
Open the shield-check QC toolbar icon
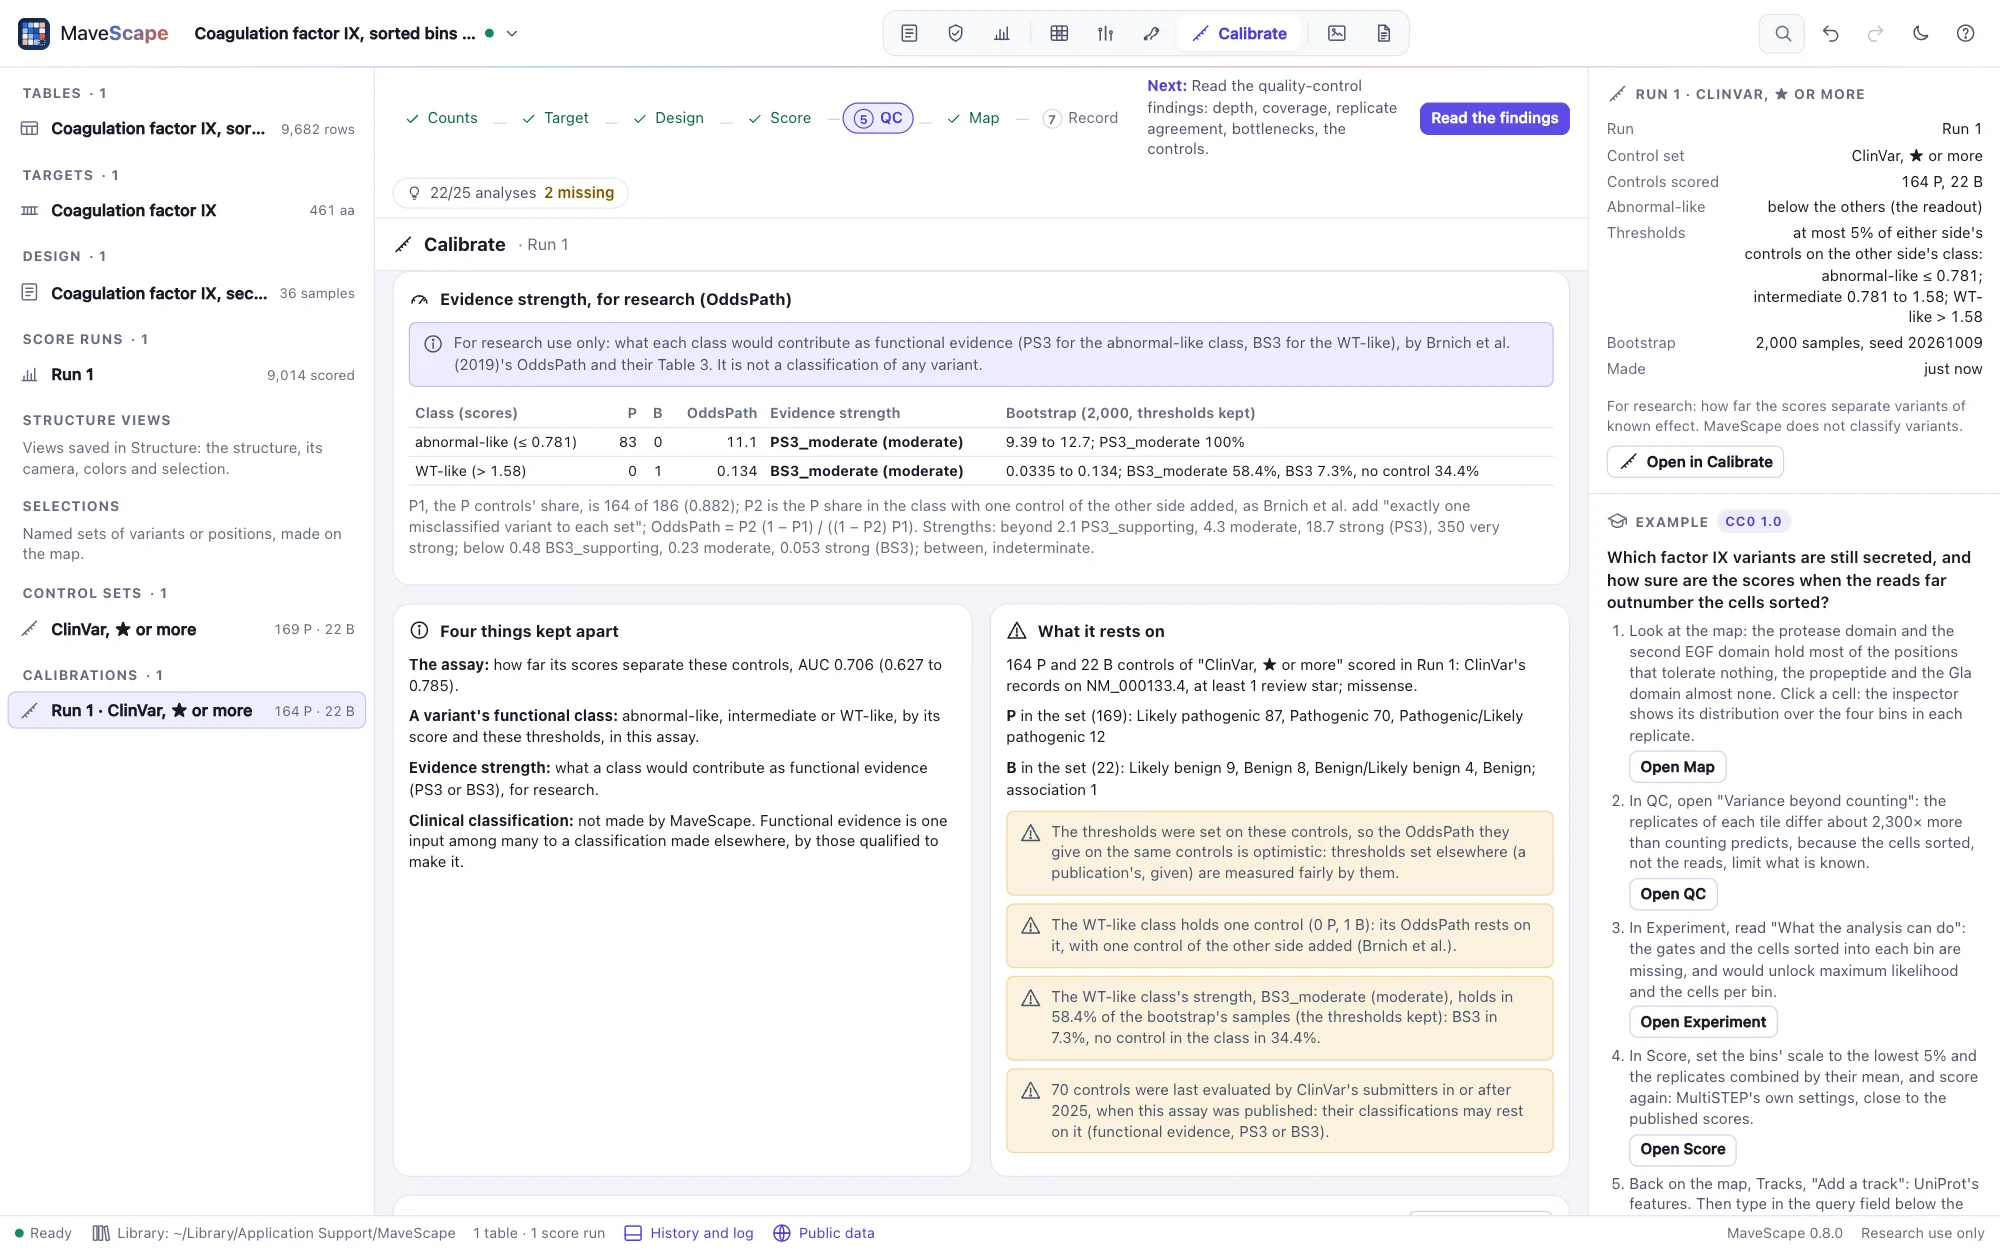(955, 33)
